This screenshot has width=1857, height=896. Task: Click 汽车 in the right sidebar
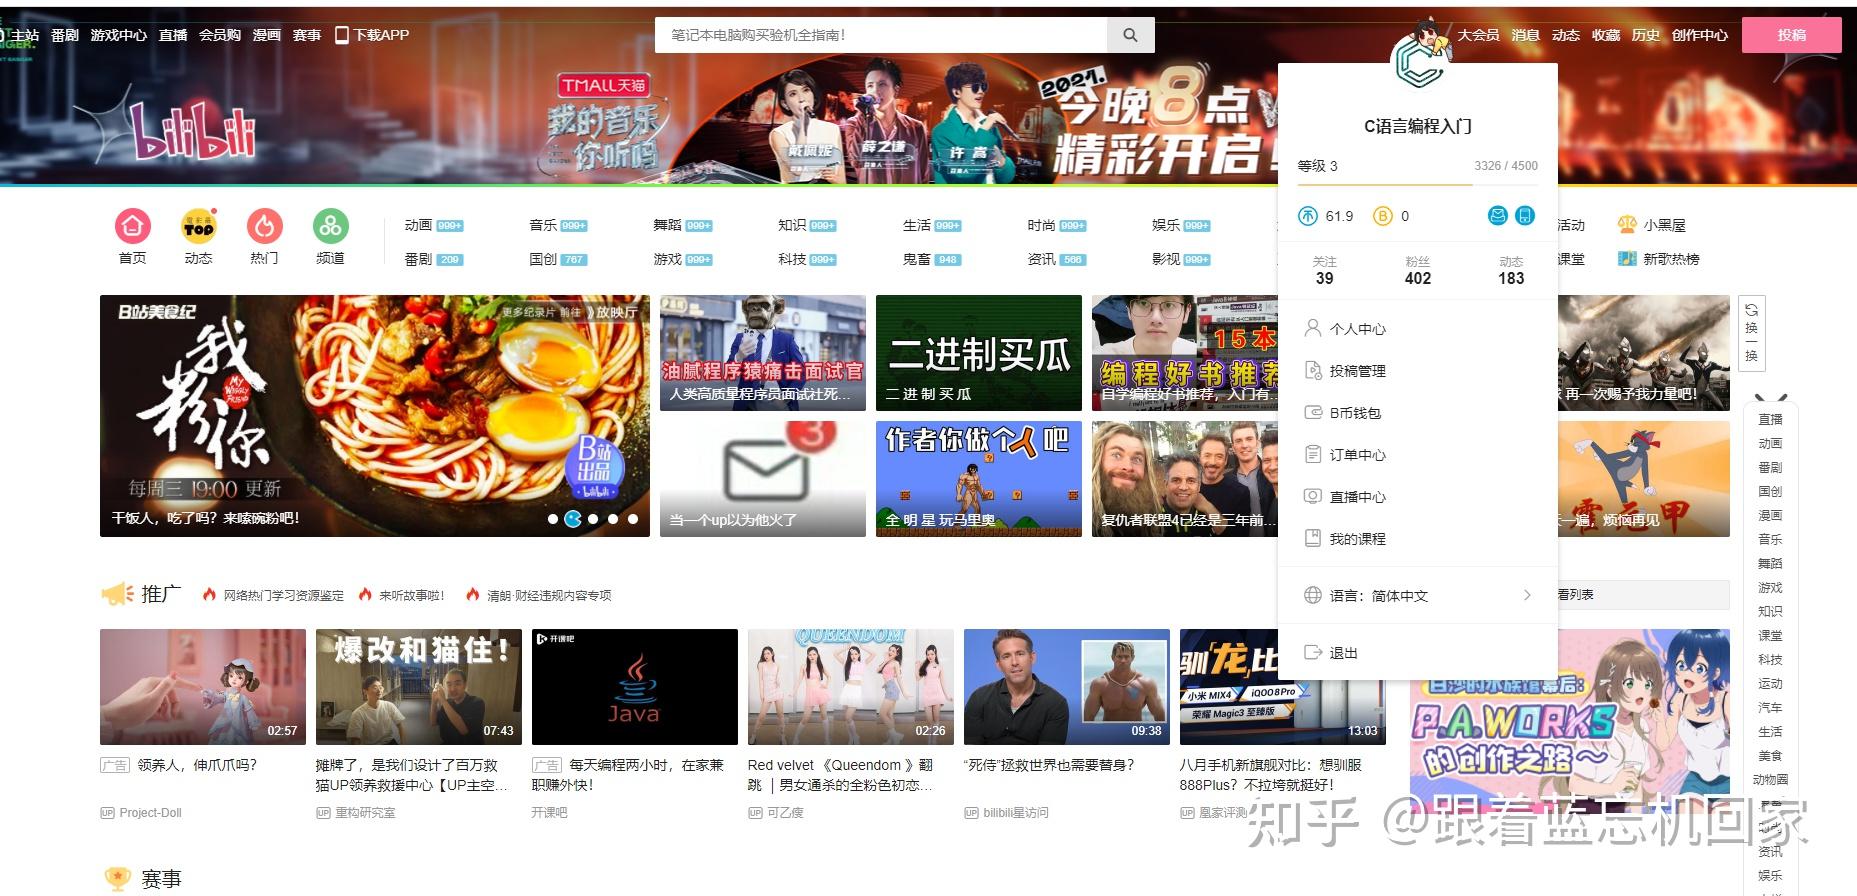(1770, 707)
